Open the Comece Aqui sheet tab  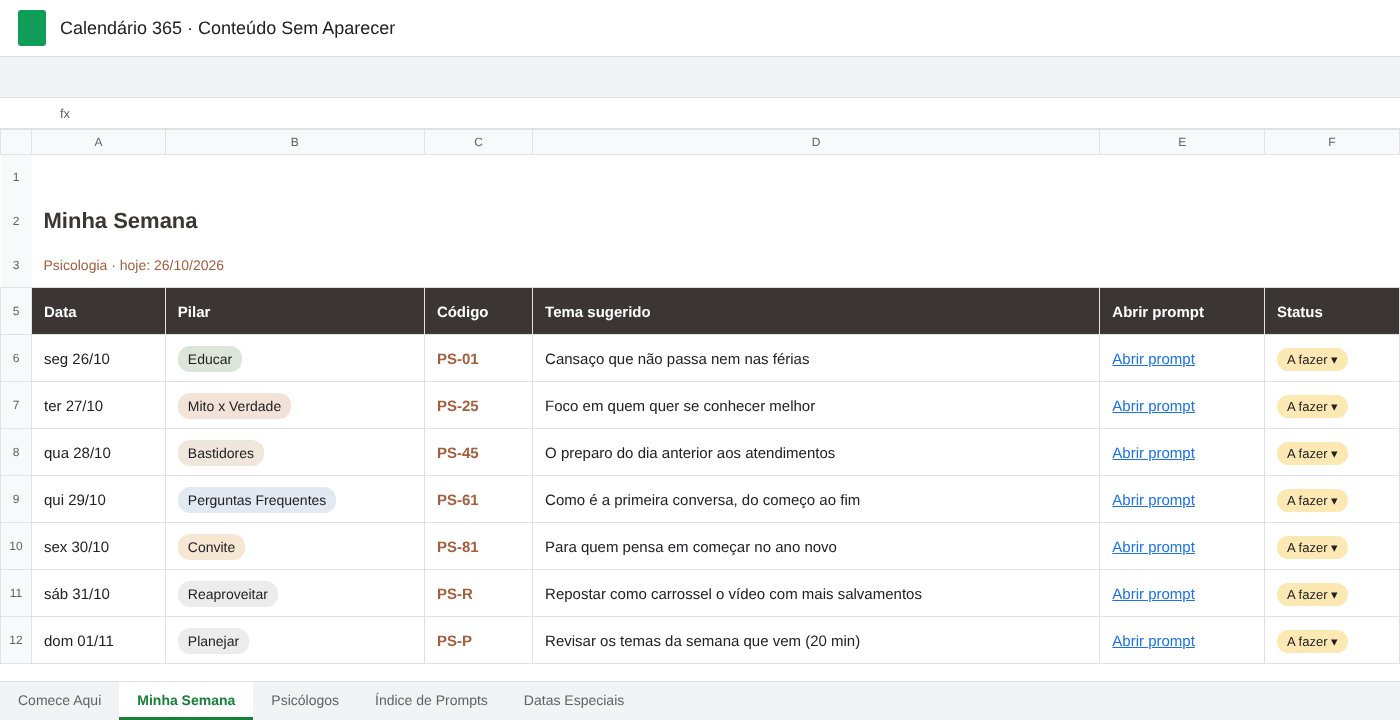[x=60, y=700]
